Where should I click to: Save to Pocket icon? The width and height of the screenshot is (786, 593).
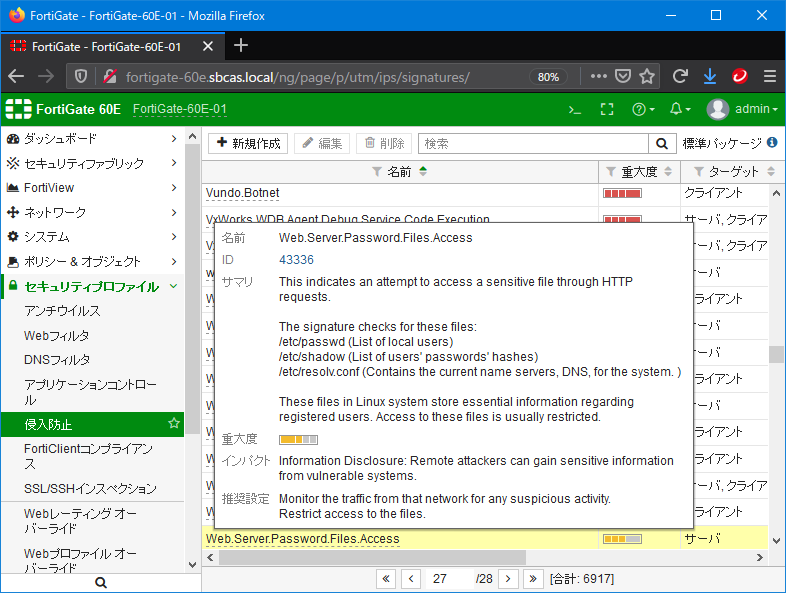[x=623, y=77]
